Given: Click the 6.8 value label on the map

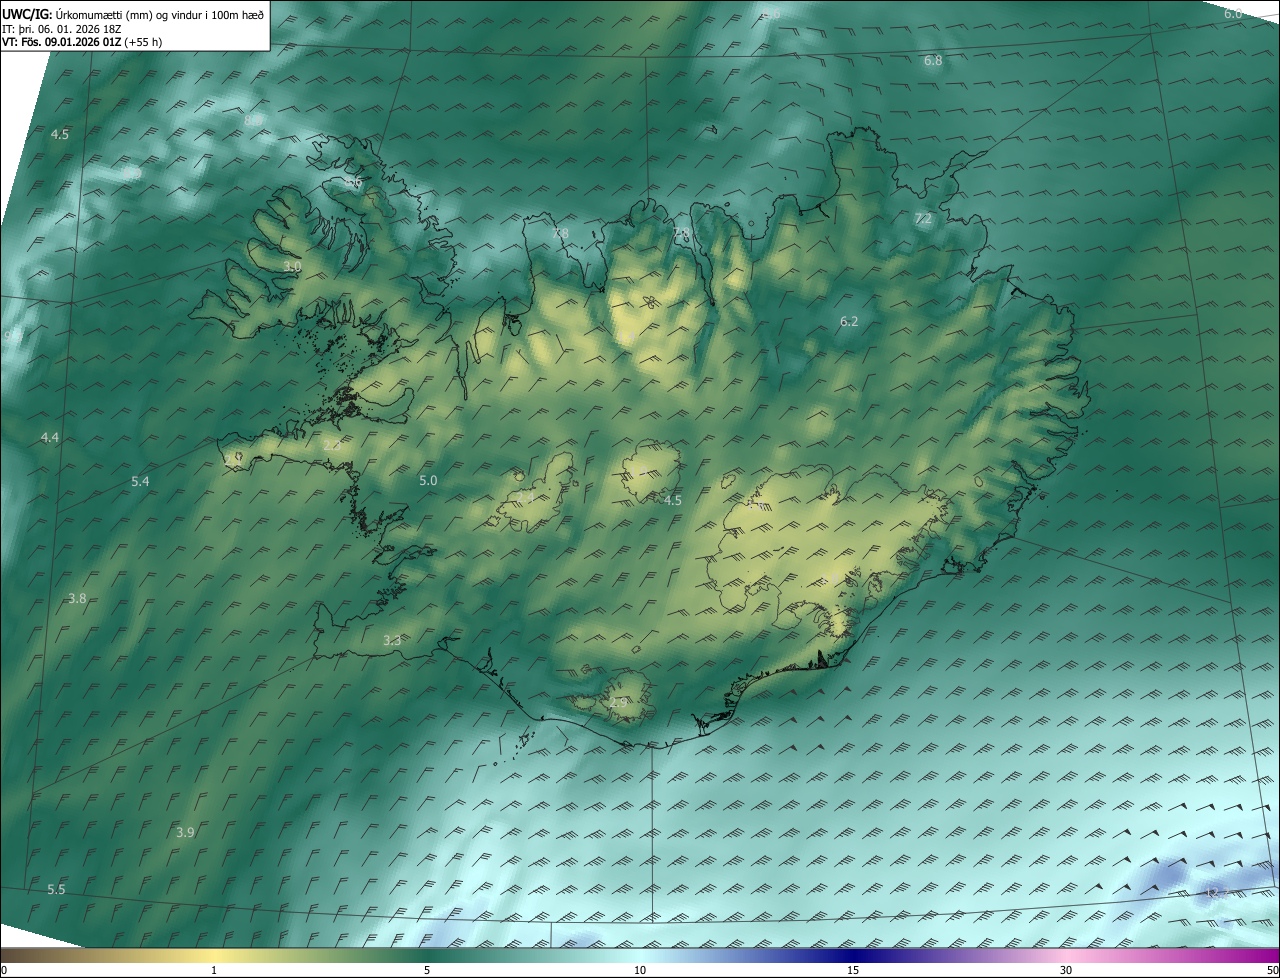Looking at the screenshot, I should (933, 61).
